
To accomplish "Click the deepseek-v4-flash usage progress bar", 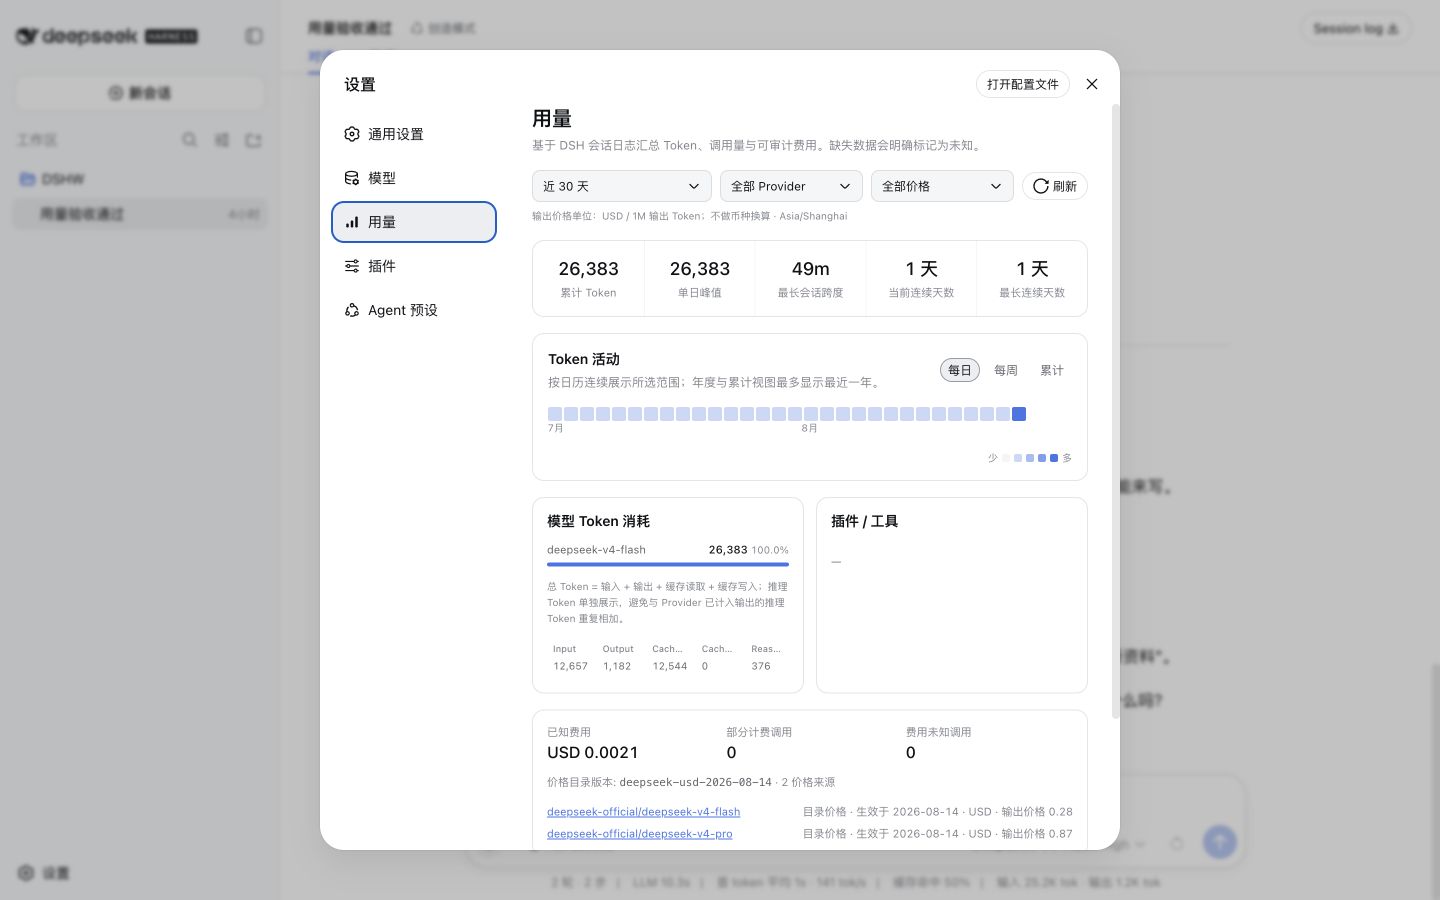I will pos(668,564).
